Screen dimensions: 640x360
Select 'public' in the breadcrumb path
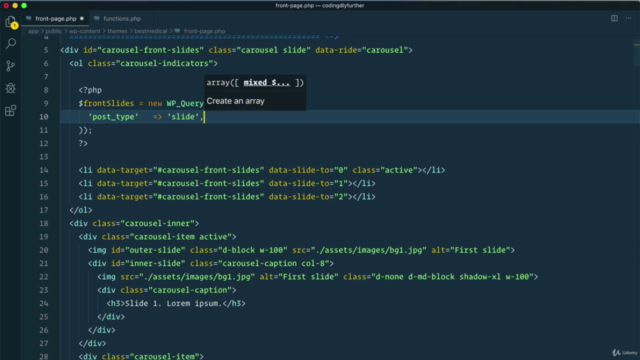(x=53, y=31)
